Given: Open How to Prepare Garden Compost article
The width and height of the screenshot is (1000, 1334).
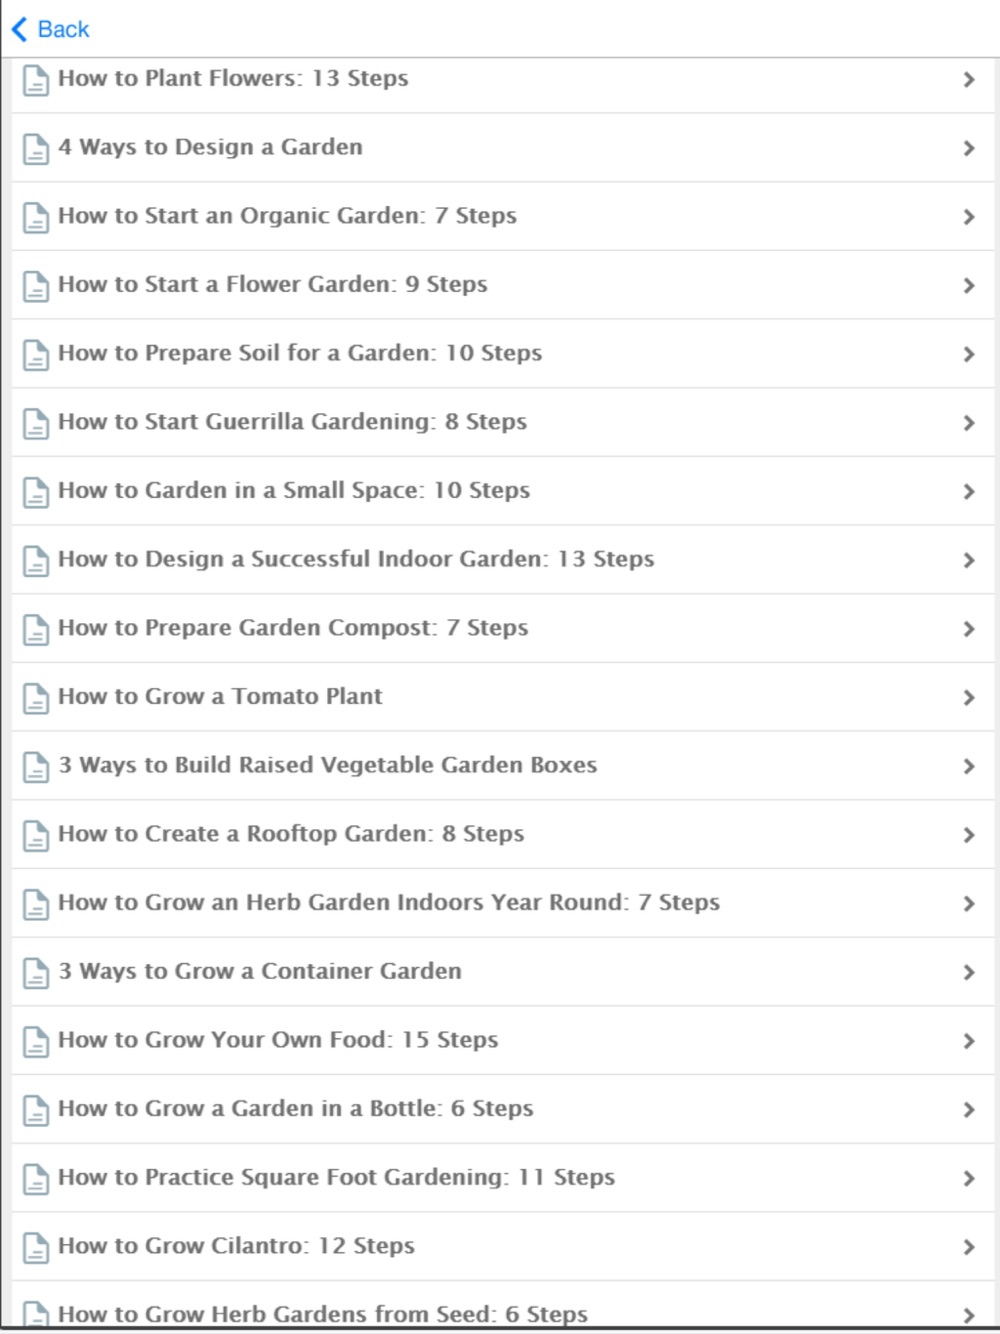Looking at the screenshot, I should tap(293, 628).
